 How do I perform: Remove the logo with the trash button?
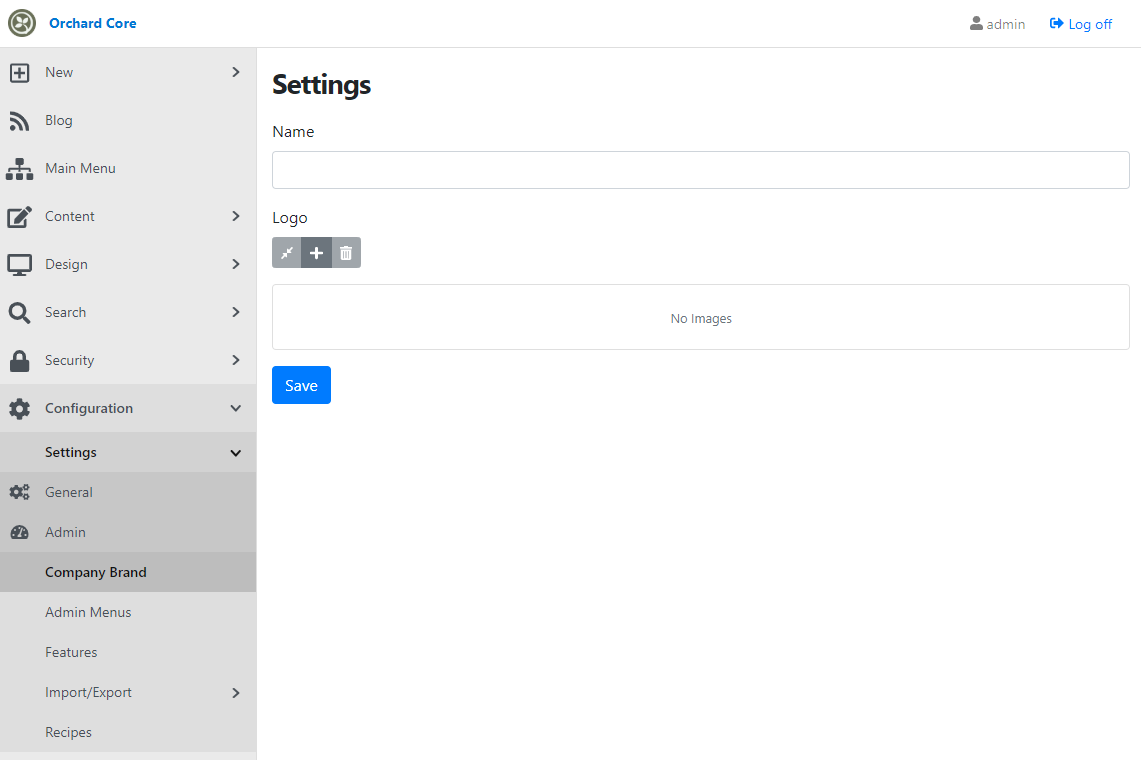(346, 253)
